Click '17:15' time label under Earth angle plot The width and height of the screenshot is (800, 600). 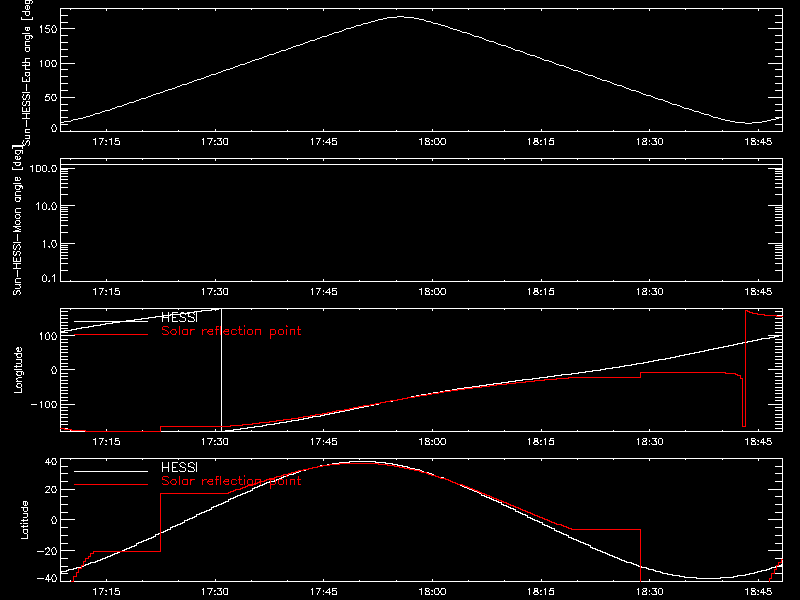click(106, 141)
